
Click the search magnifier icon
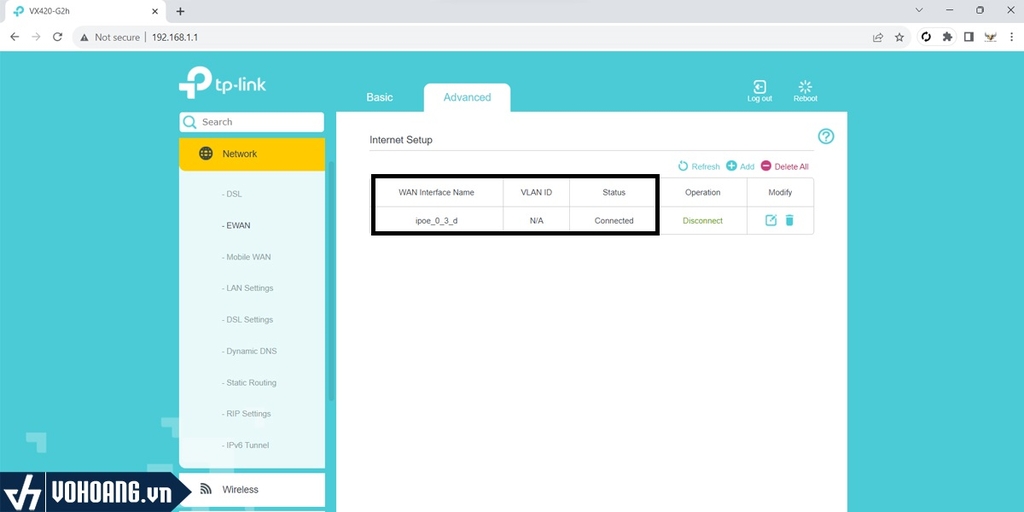pos(190,122)
